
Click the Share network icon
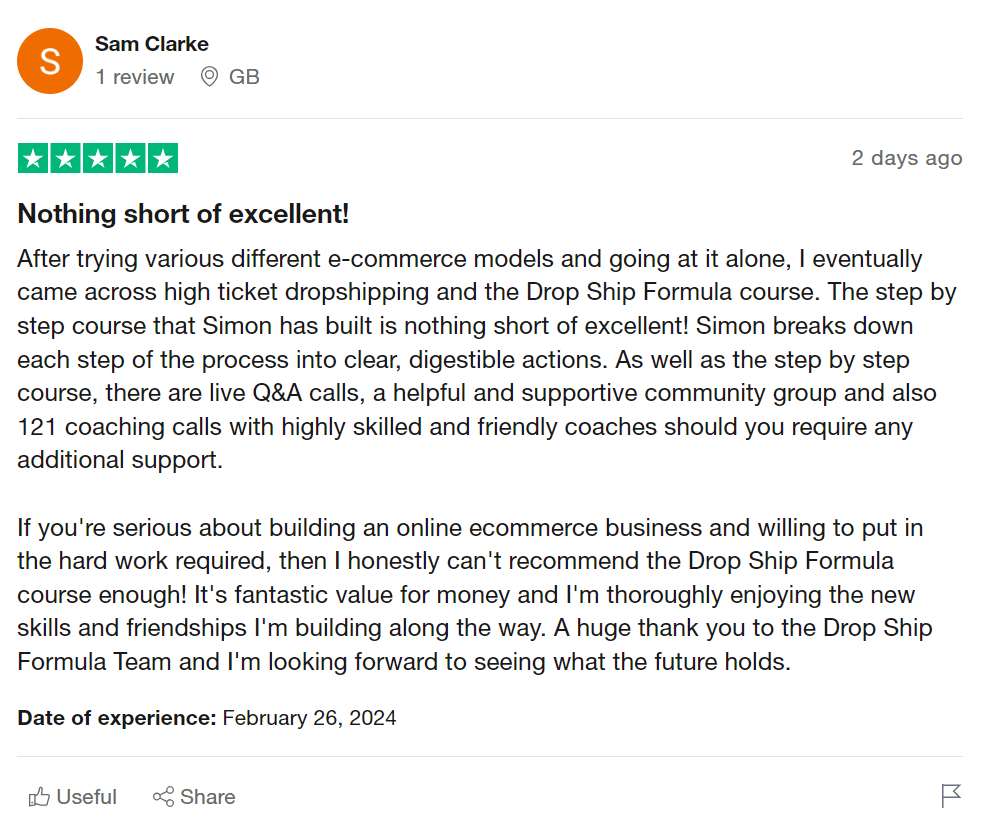pyautogui.click(x=163, y=797)
